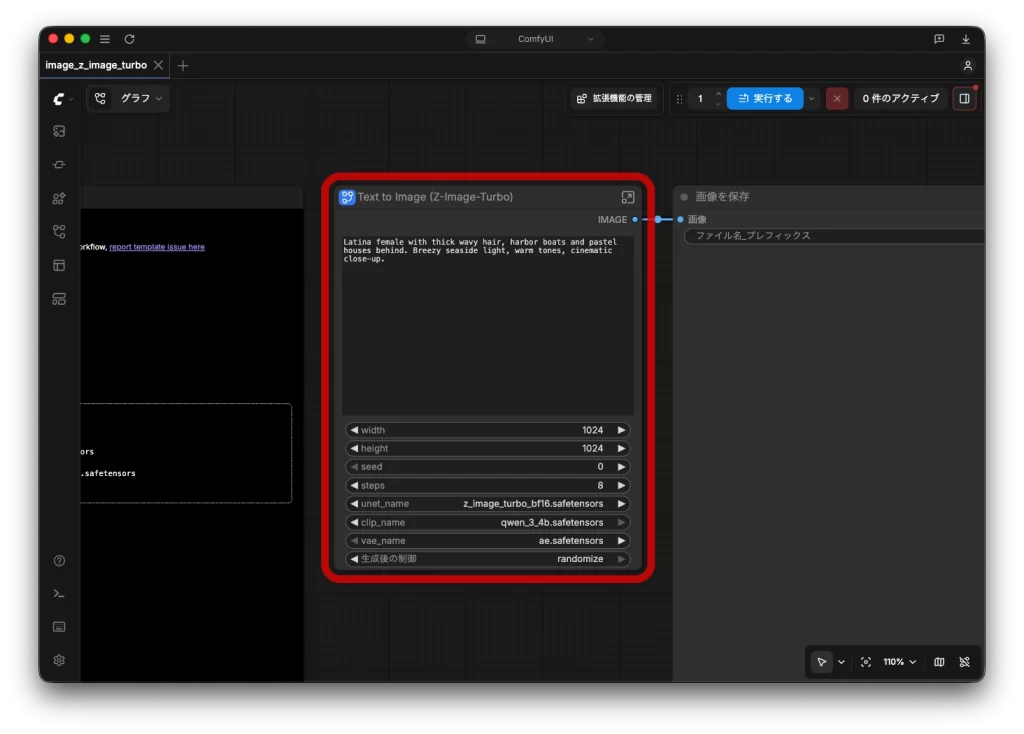1024x734 pixels.
Task: Click the graph icon next to グラフ
Action: (x=100, y=99)
